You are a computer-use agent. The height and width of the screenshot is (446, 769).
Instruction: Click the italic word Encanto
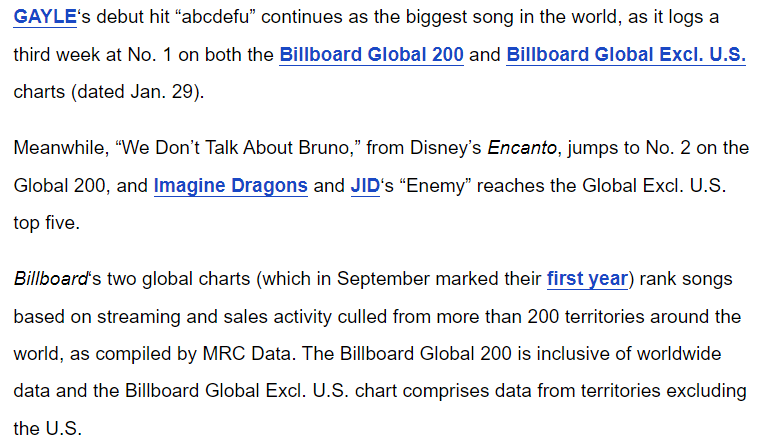[x=522, y=148]
